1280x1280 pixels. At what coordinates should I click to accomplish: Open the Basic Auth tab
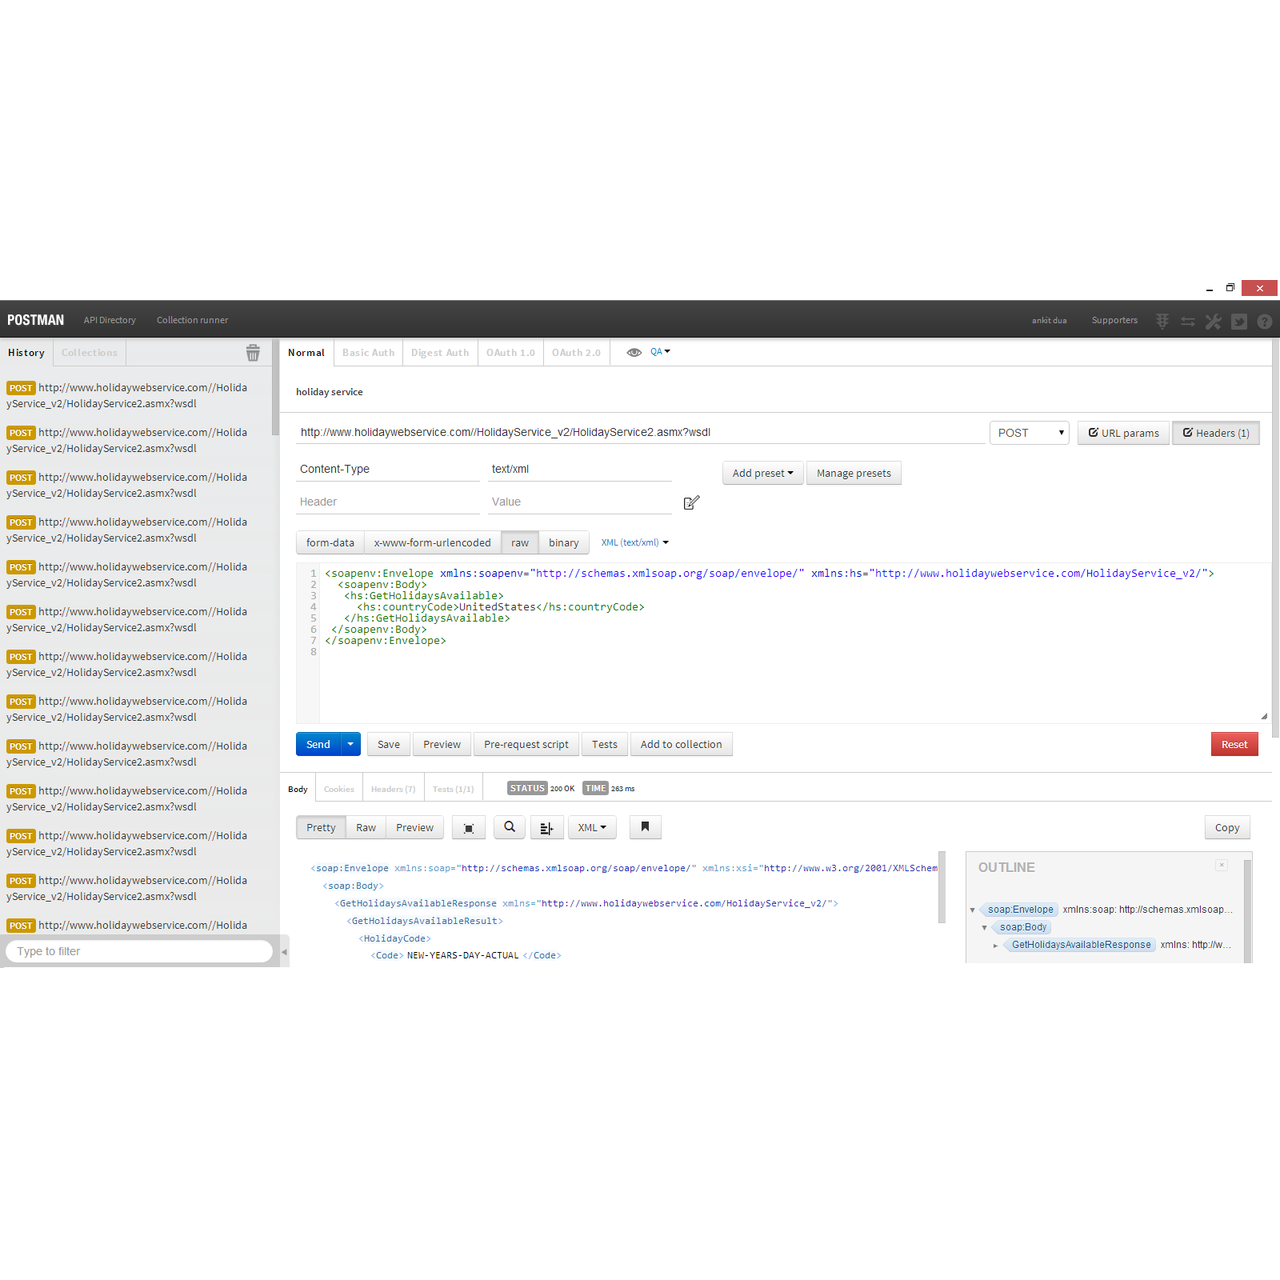click(368, 353)
